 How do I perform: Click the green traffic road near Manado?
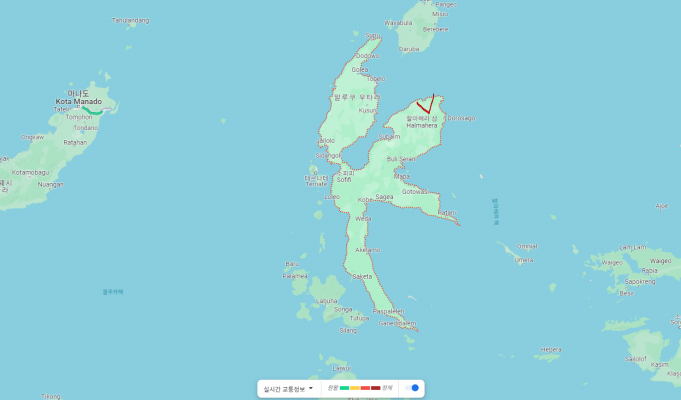click(94, 111)
